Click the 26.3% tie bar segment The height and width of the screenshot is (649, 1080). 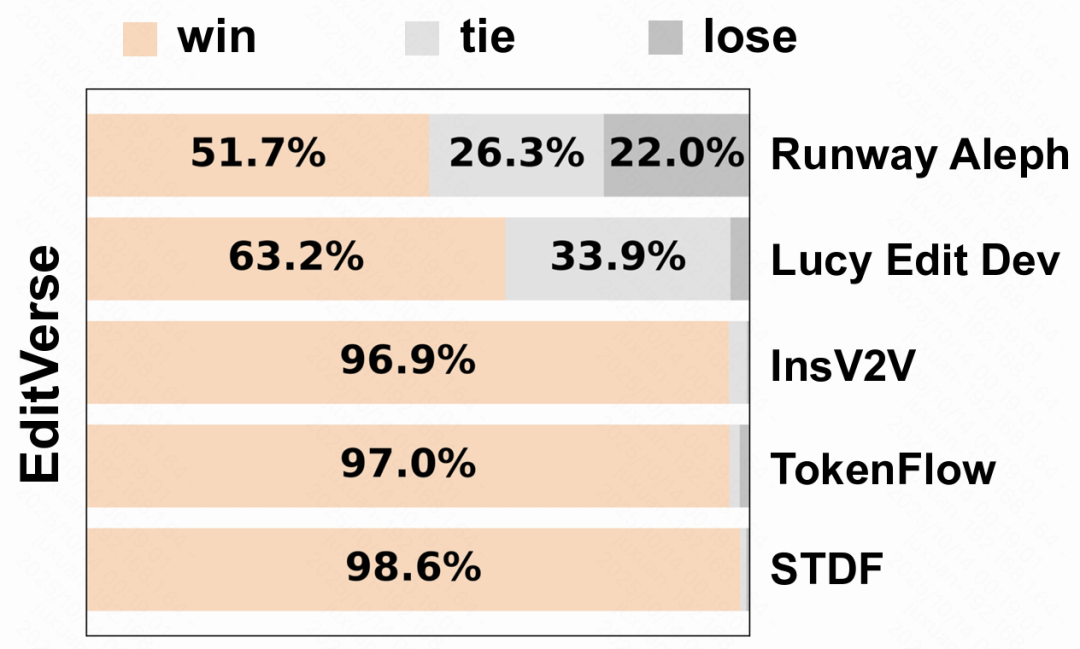516,155
